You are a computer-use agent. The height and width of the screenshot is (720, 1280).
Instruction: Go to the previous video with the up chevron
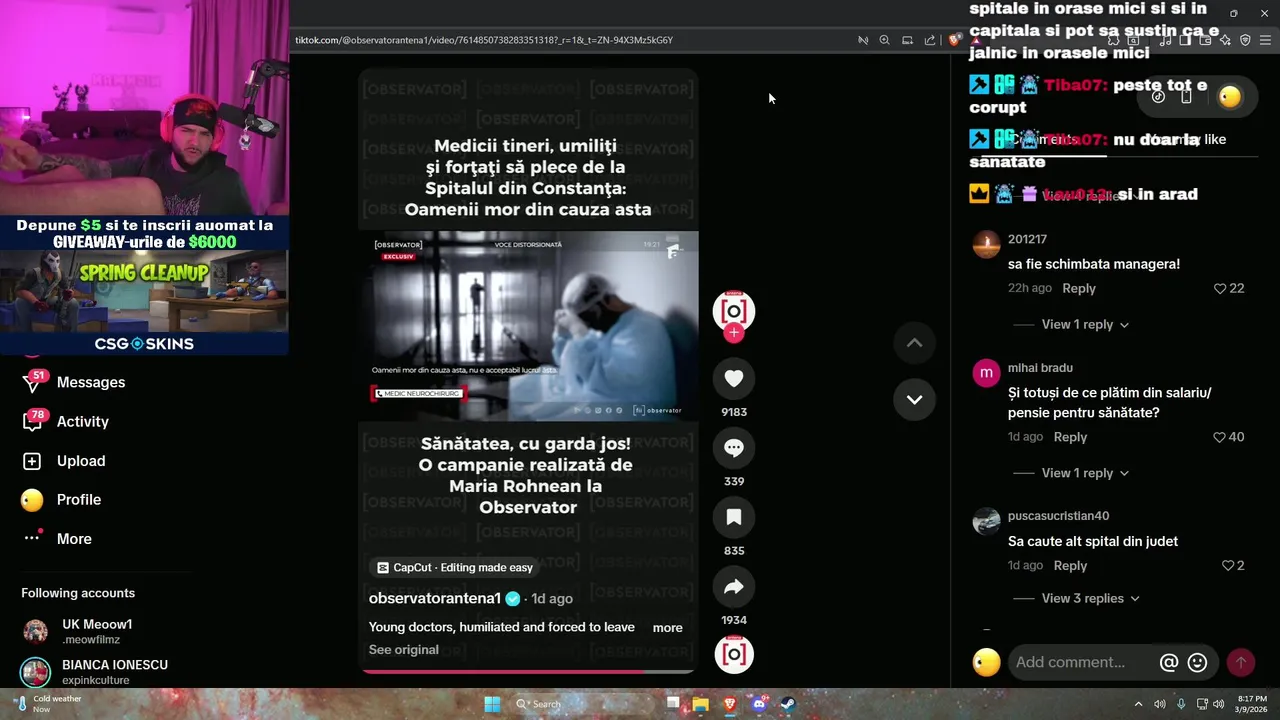pyautogui.click(x=914, y=343)
